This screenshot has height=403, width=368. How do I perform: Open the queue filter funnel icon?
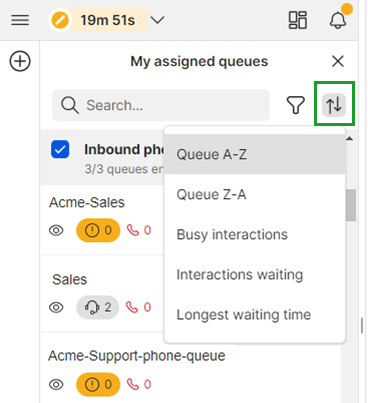[x=296, y=105]
